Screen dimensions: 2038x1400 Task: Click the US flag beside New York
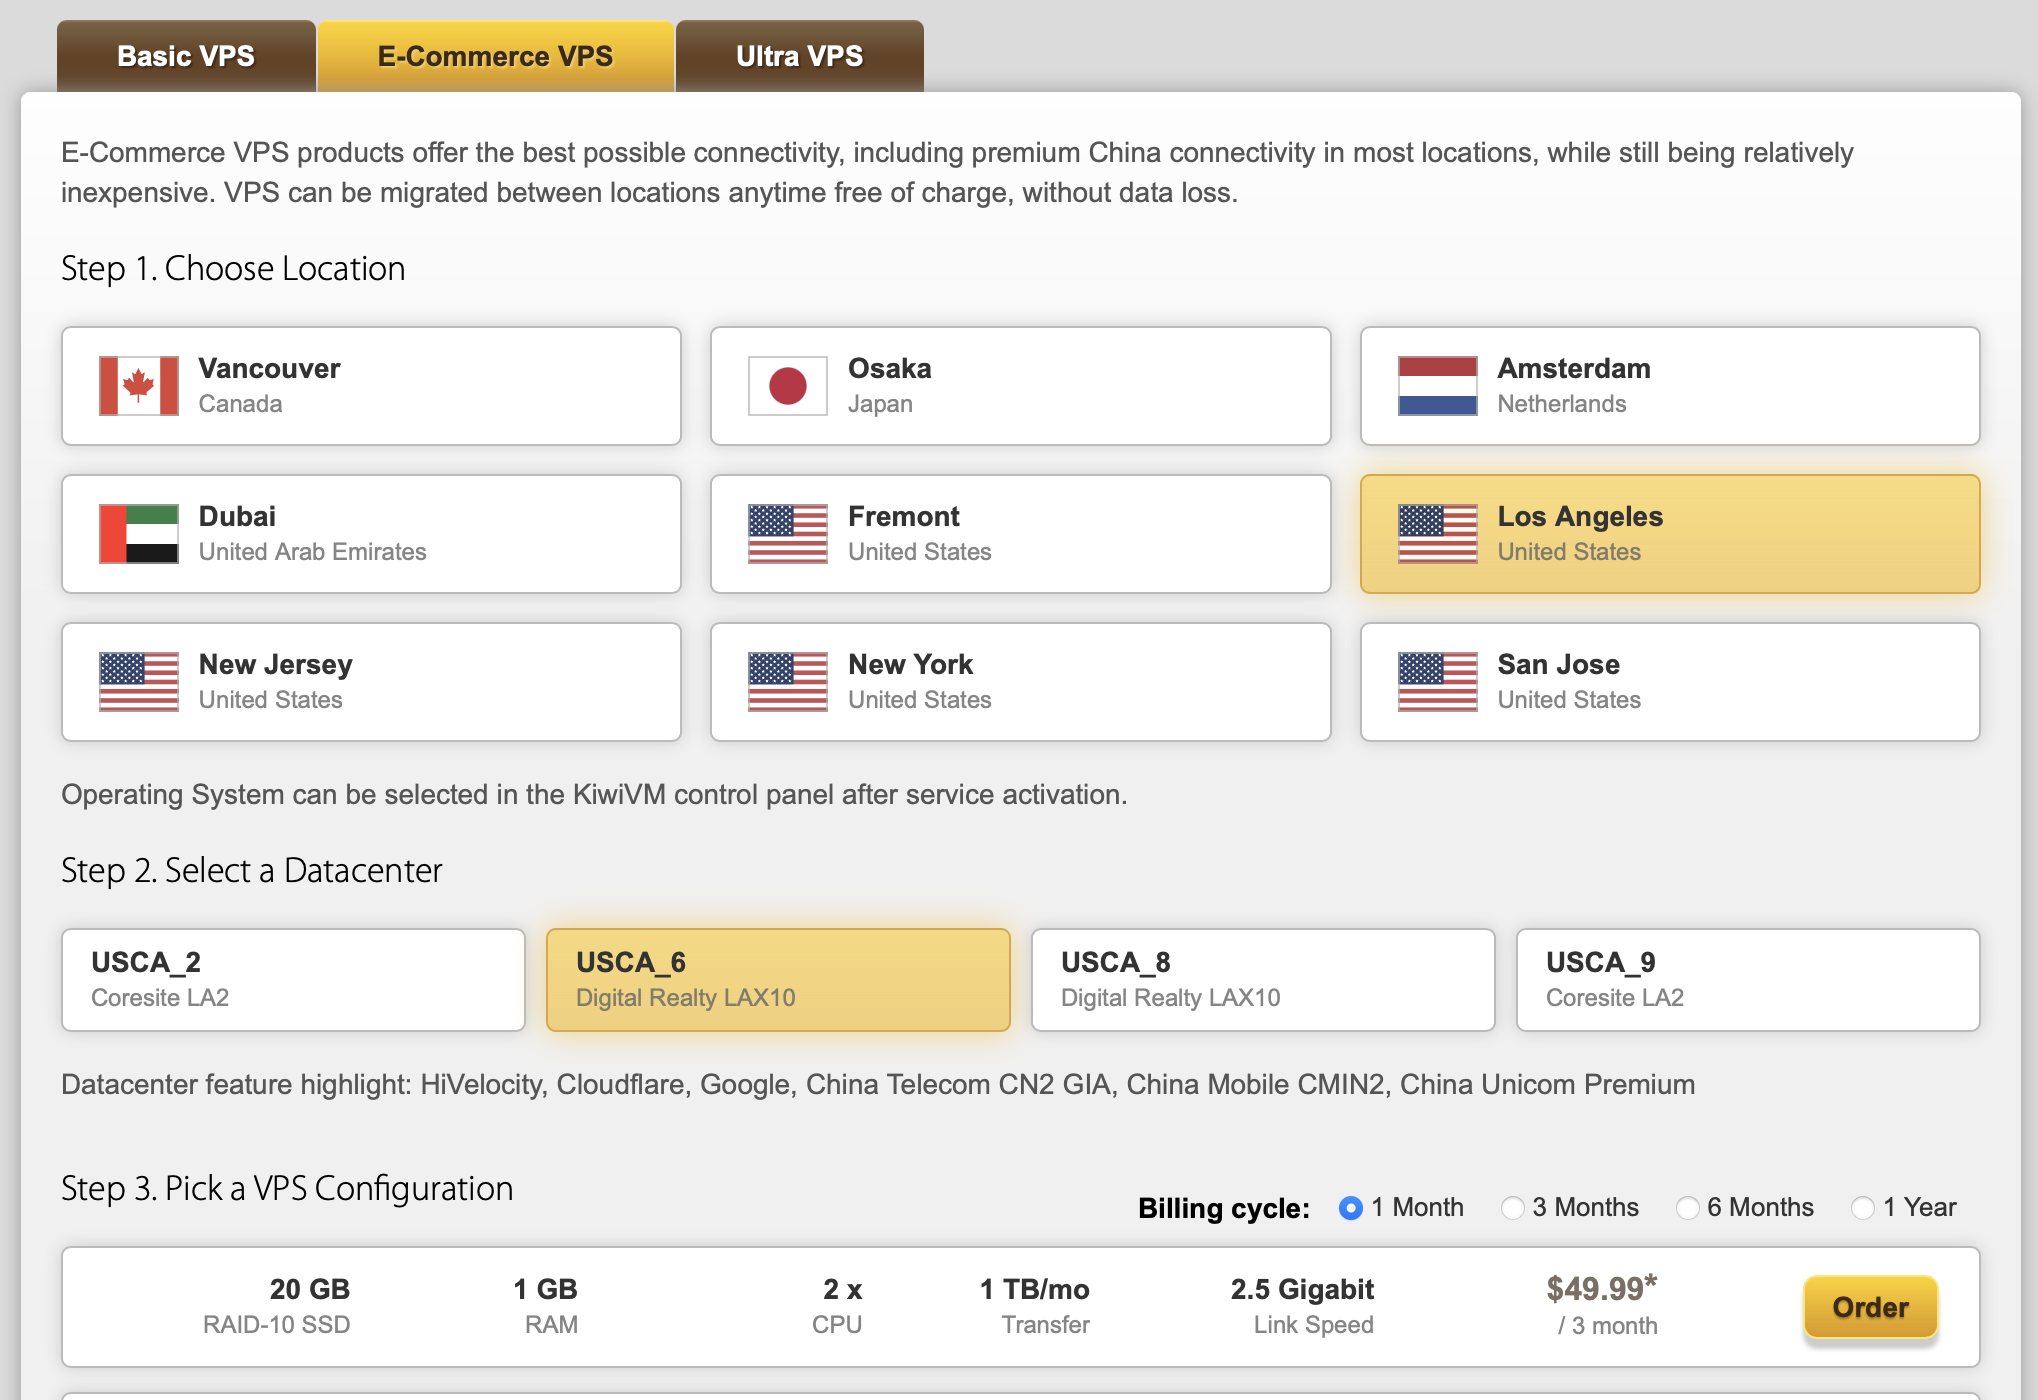[x=787, y=682]
